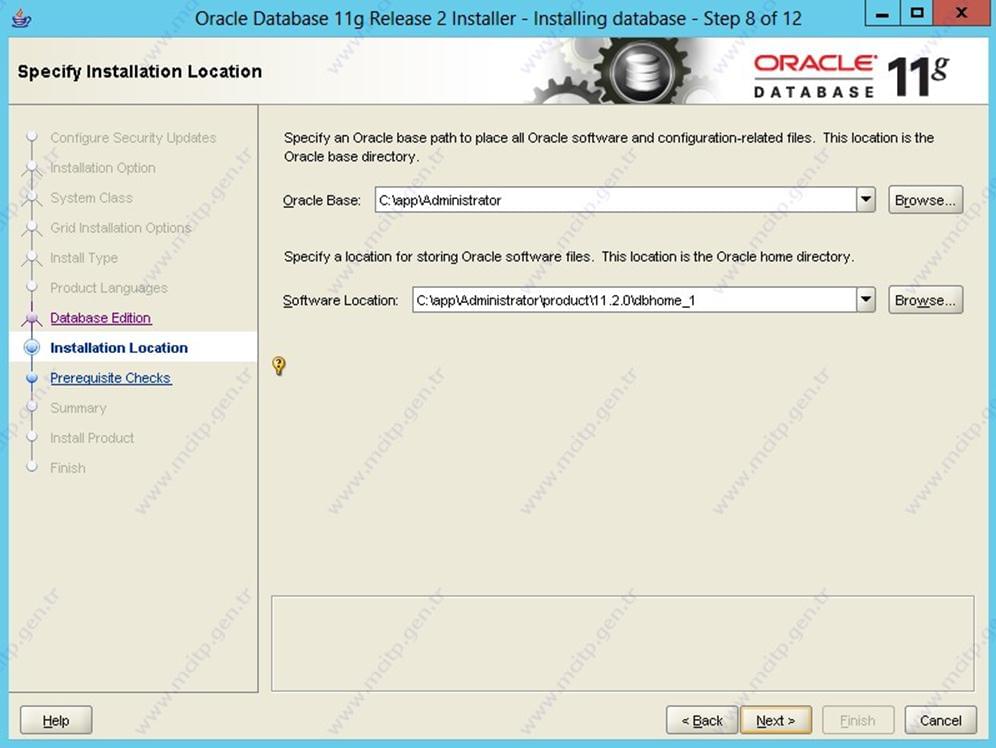Screen dimensions: 996x748
Task: Browse for Software Location directory
Action: pyautogui.click(x=925, y=300)
